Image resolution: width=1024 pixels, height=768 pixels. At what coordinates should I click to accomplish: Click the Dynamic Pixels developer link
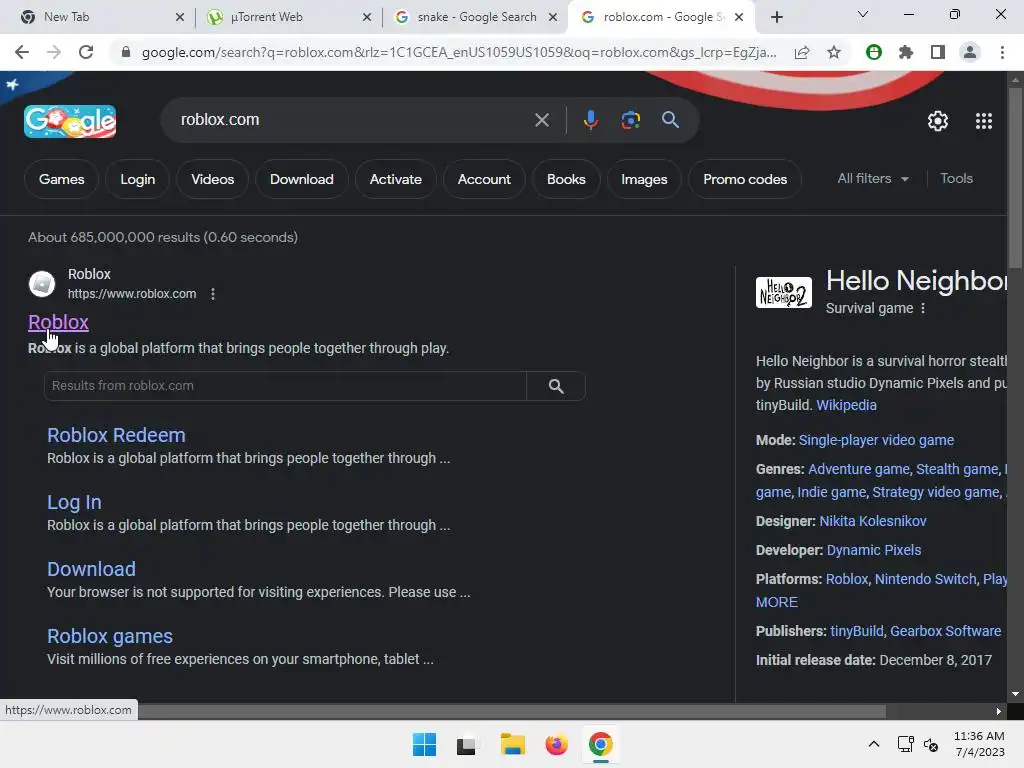point(874,551)
